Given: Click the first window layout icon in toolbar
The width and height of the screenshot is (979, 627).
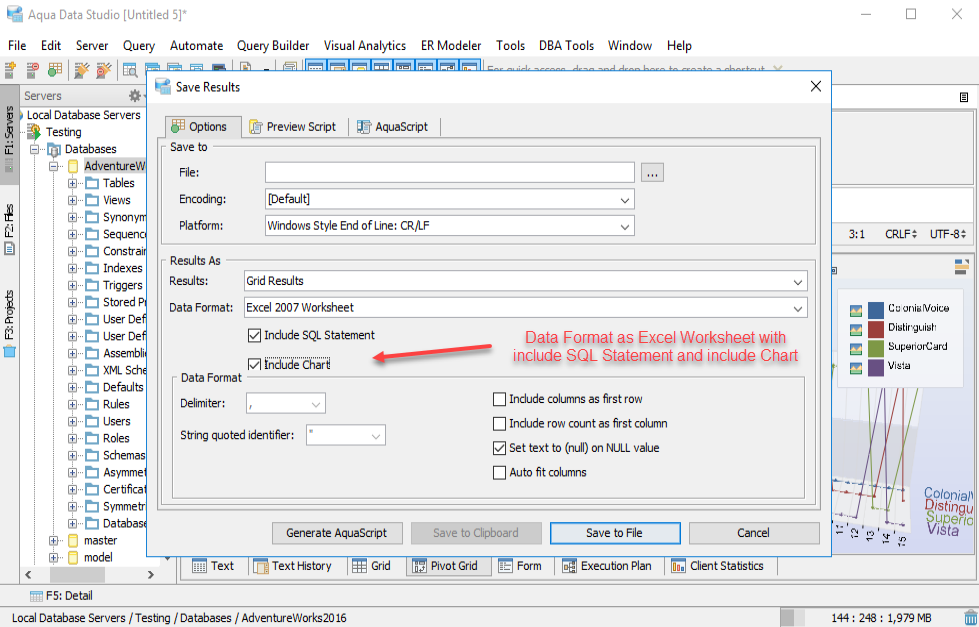Looking at the screenshot, I should coord(315,67).
